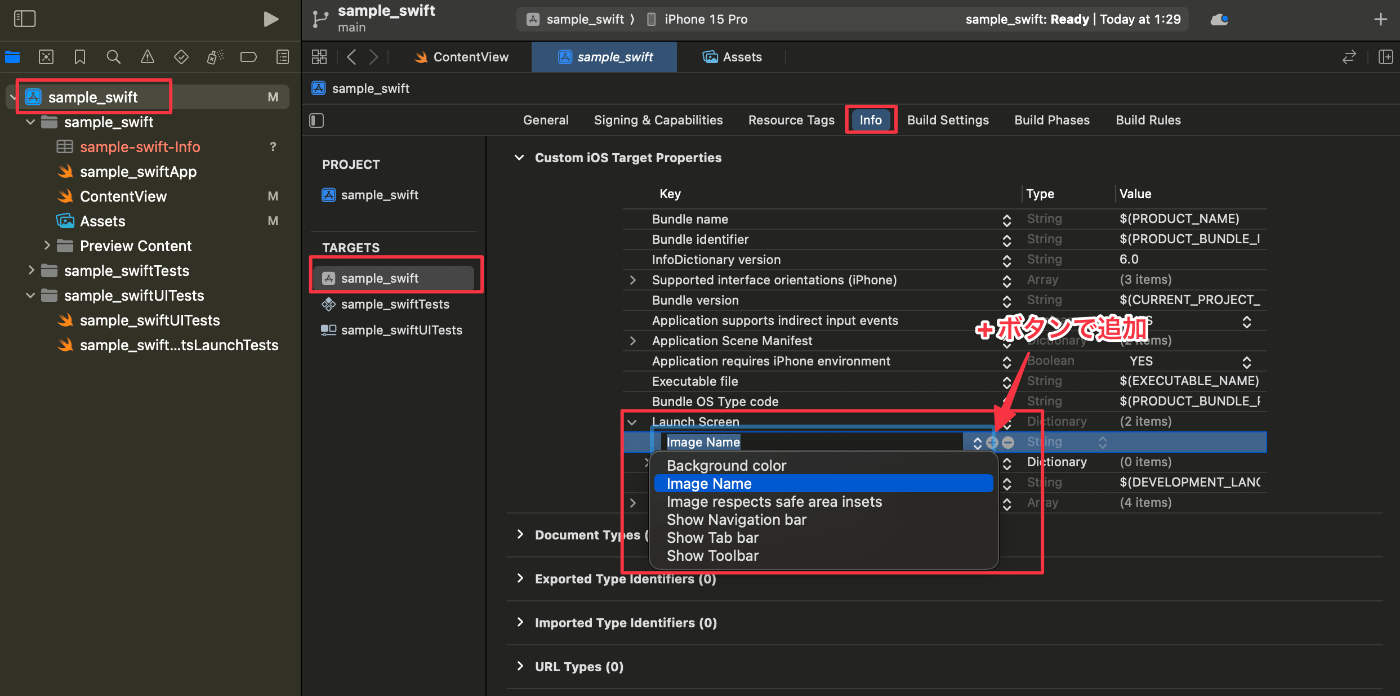Switch to the Resource Tags tab
Screen dimensions: 1400x696
791,120
